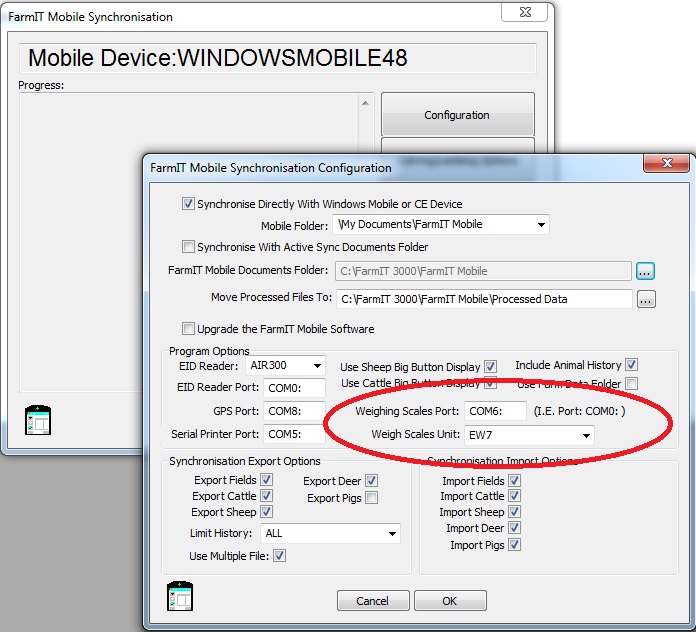Click the (I.E. Port: COM0: ) hint text
The width and height of the screenshot is (696, 632).
[579, 411]
